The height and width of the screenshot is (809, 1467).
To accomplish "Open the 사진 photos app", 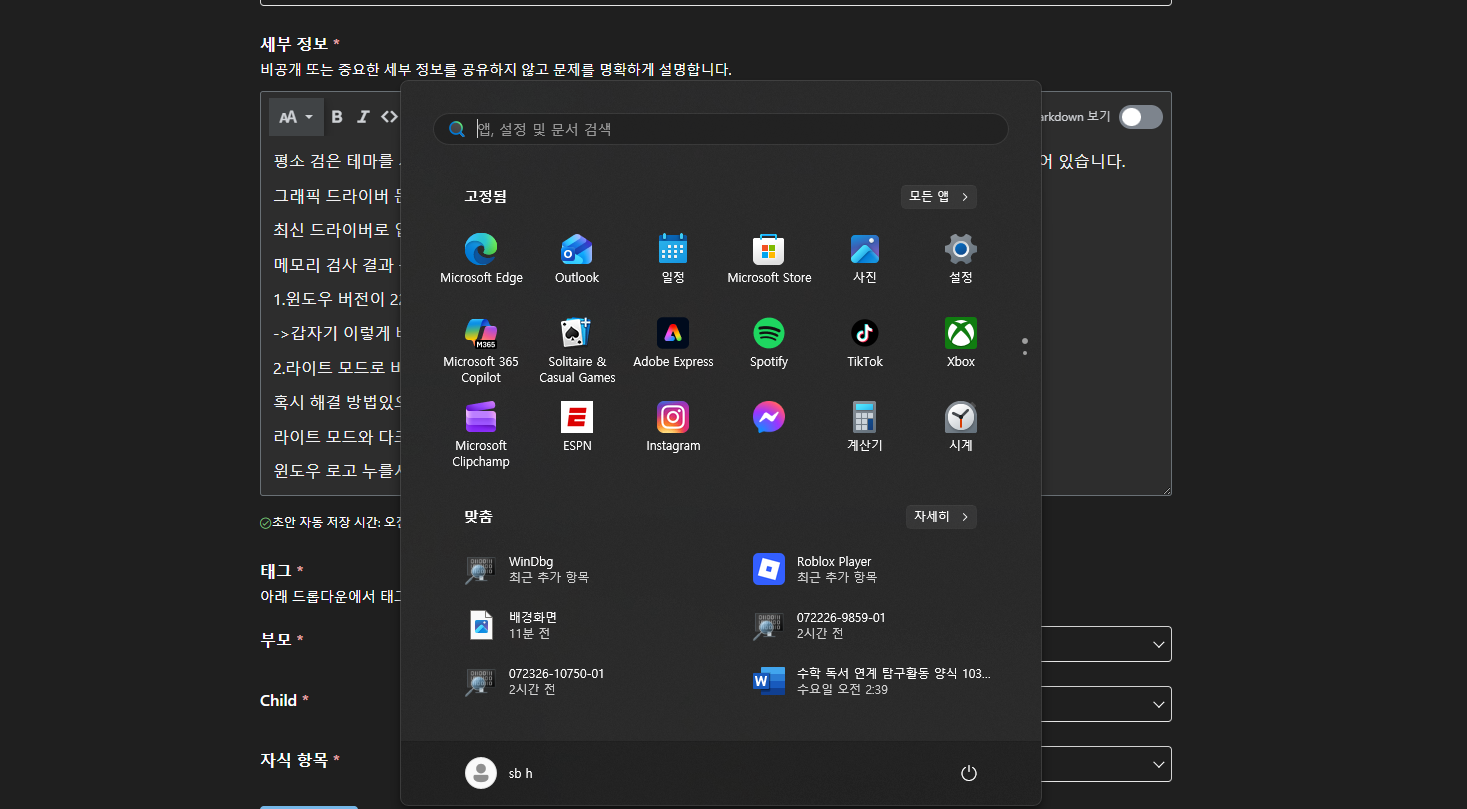I will pos(865,259).
